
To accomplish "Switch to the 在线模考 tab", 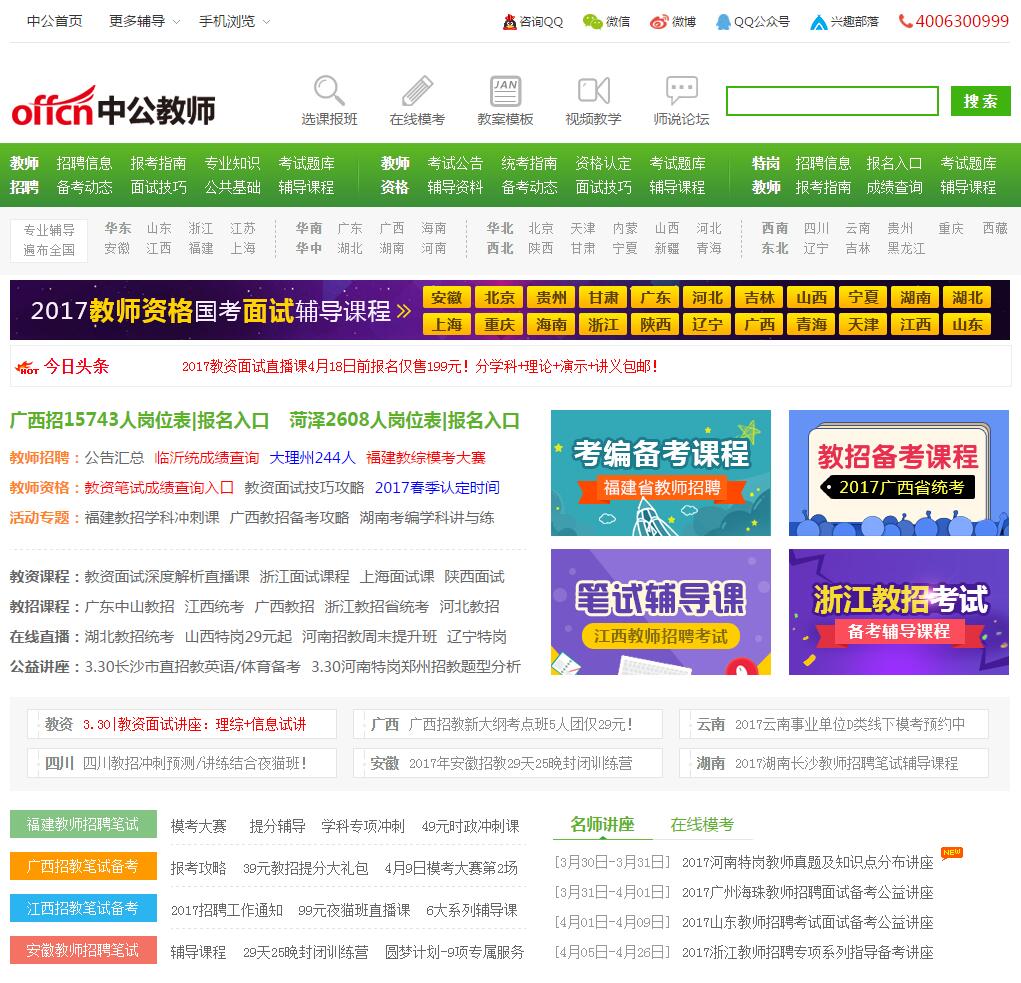I will (702, 825).
